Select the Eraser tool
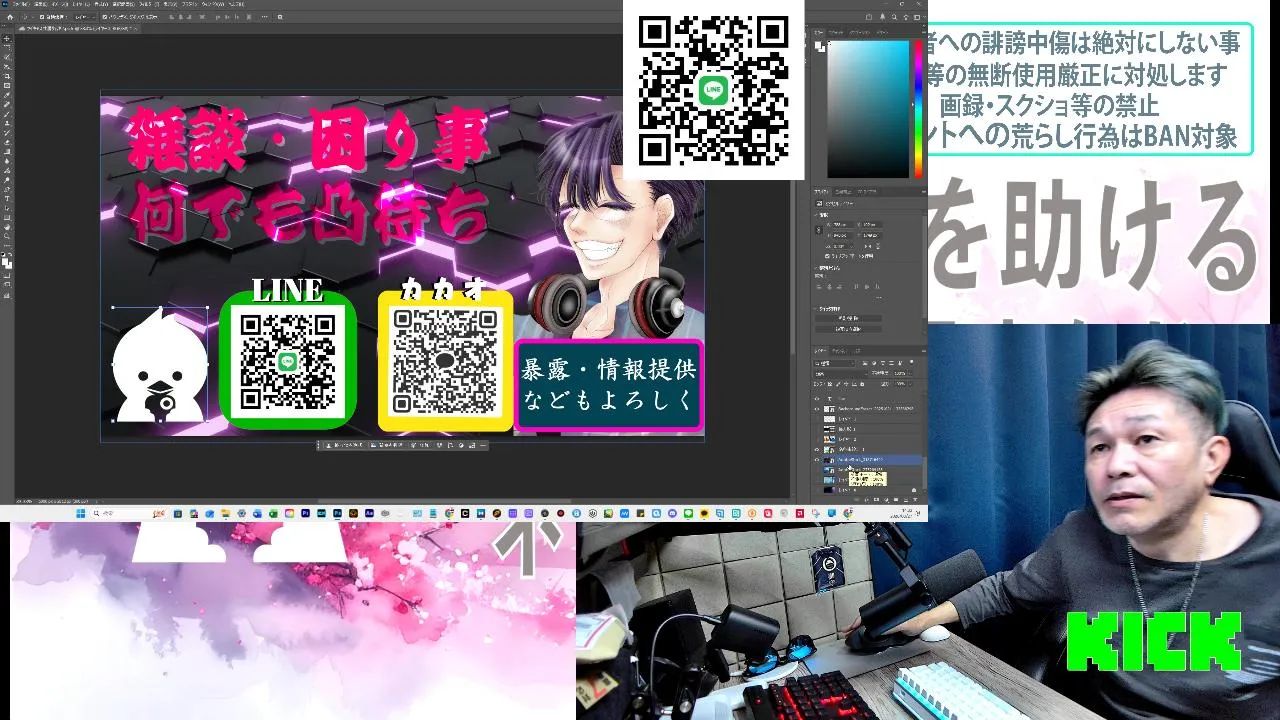Screen dimensions: 1280x720 pyautogui.click(x=7, y=142)
